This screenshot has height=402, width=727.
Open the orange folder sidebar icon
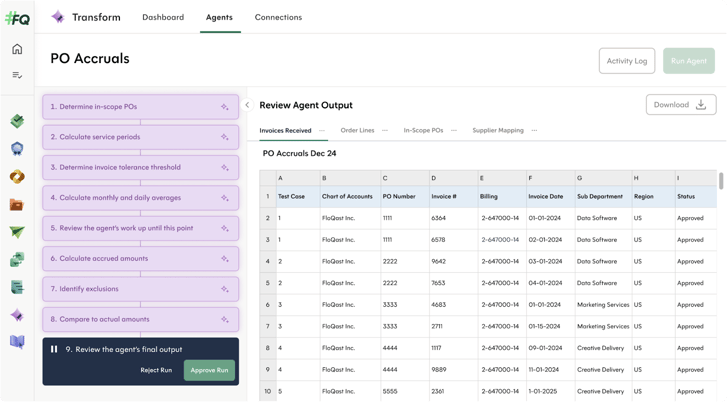tap(17, 204)
